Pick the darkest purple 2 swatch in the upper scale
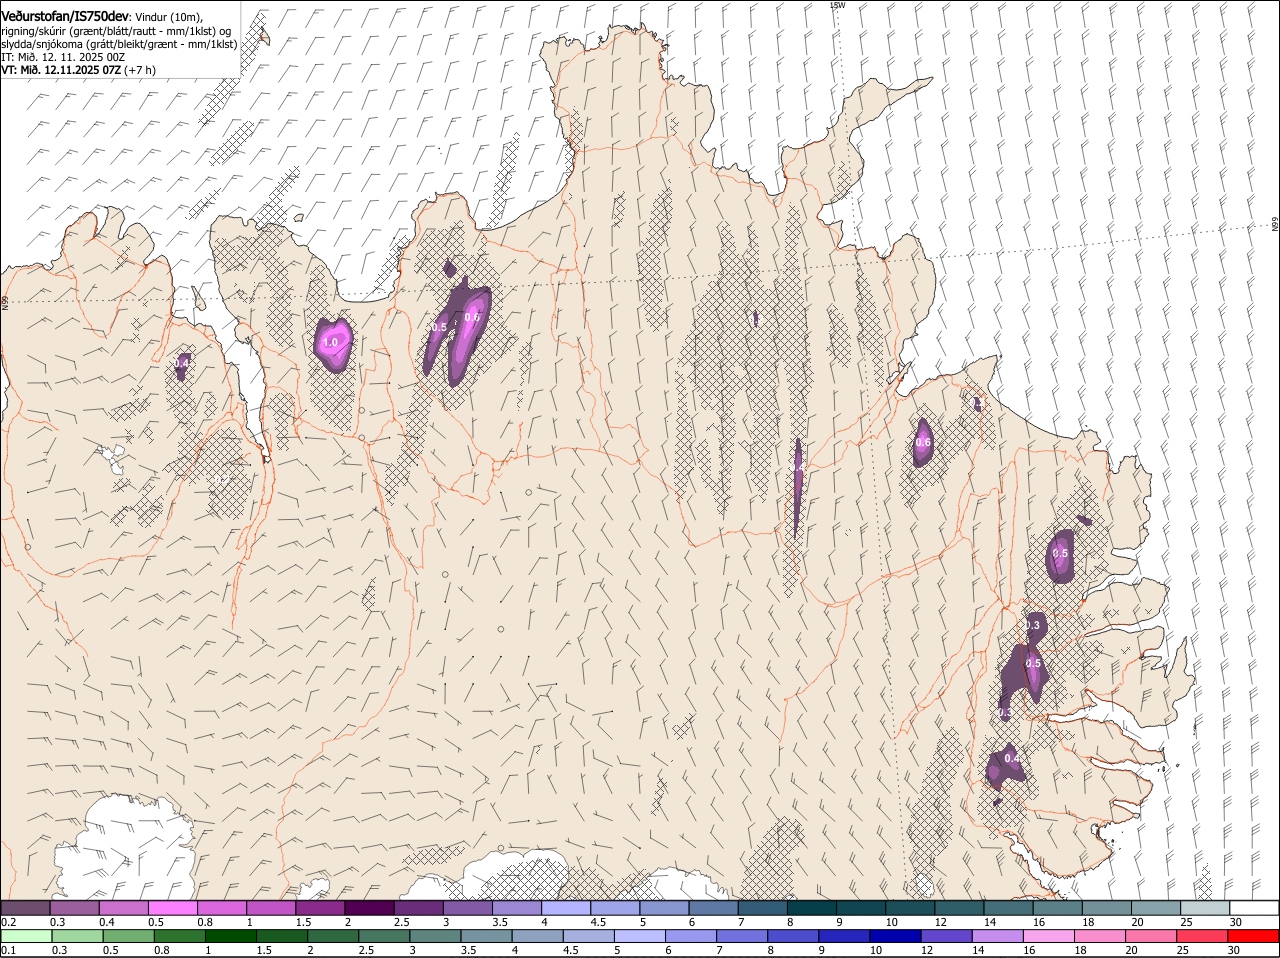The width and height of the screenshot is (1280, 958). (x=370, y=907)
